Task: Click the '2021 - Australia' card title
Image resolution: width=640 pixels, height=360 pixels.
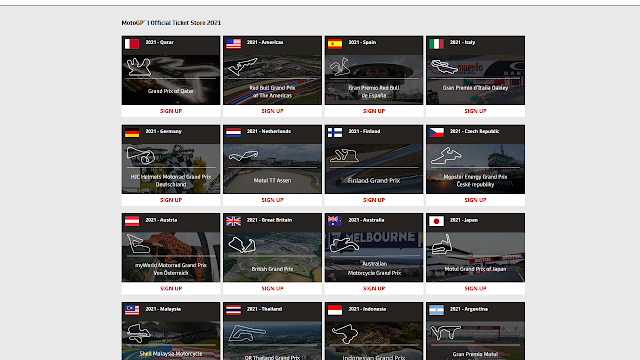Action: pyautogui.click(x=366, y=220)
